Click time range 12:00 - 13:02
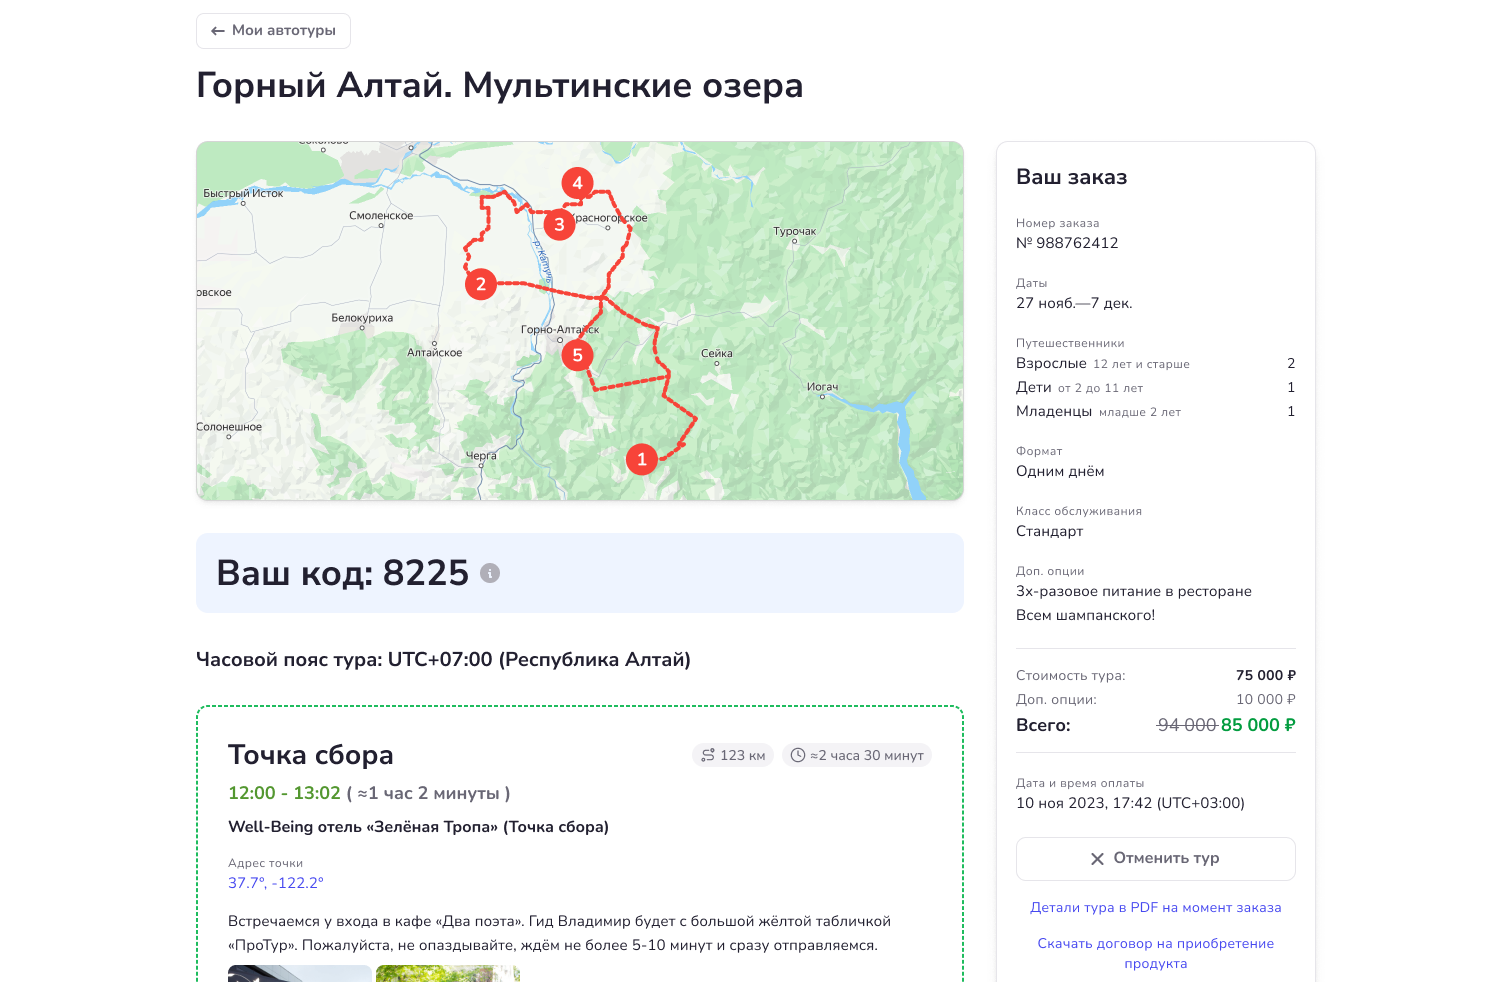 (284, 793)
